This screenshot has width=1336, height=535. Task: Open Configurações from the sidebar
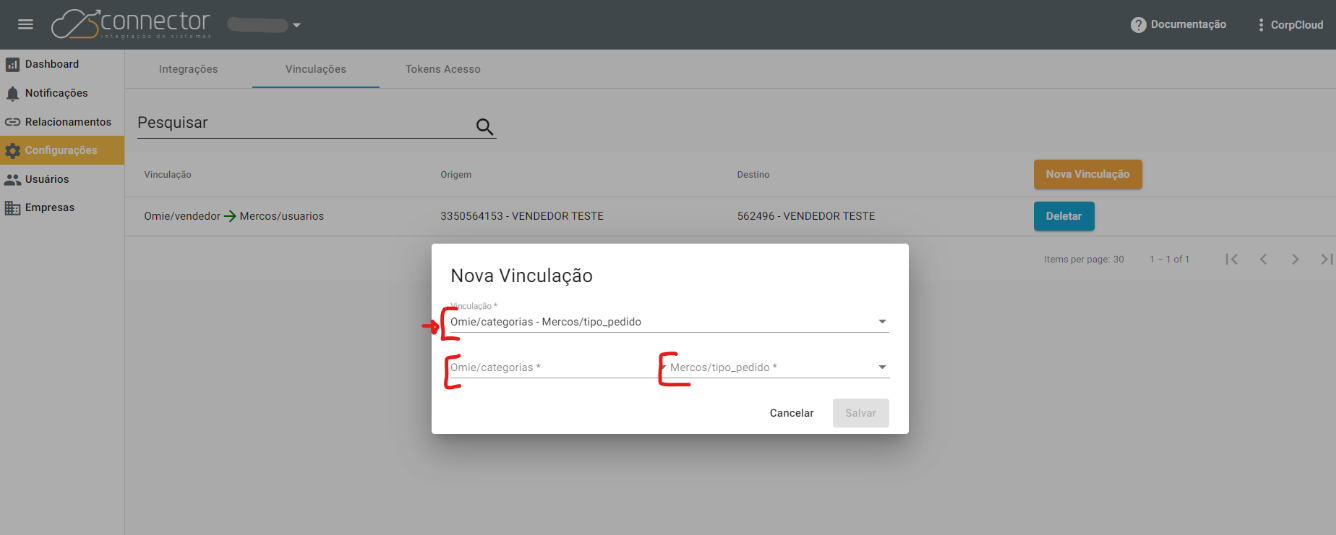tap(62, 151)
